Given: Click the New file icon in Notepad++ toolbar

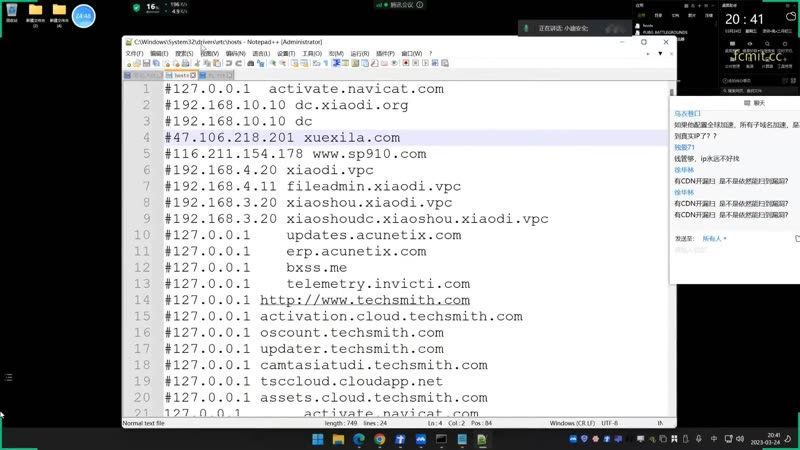Looking at the screenshot, I should point(129,63).
